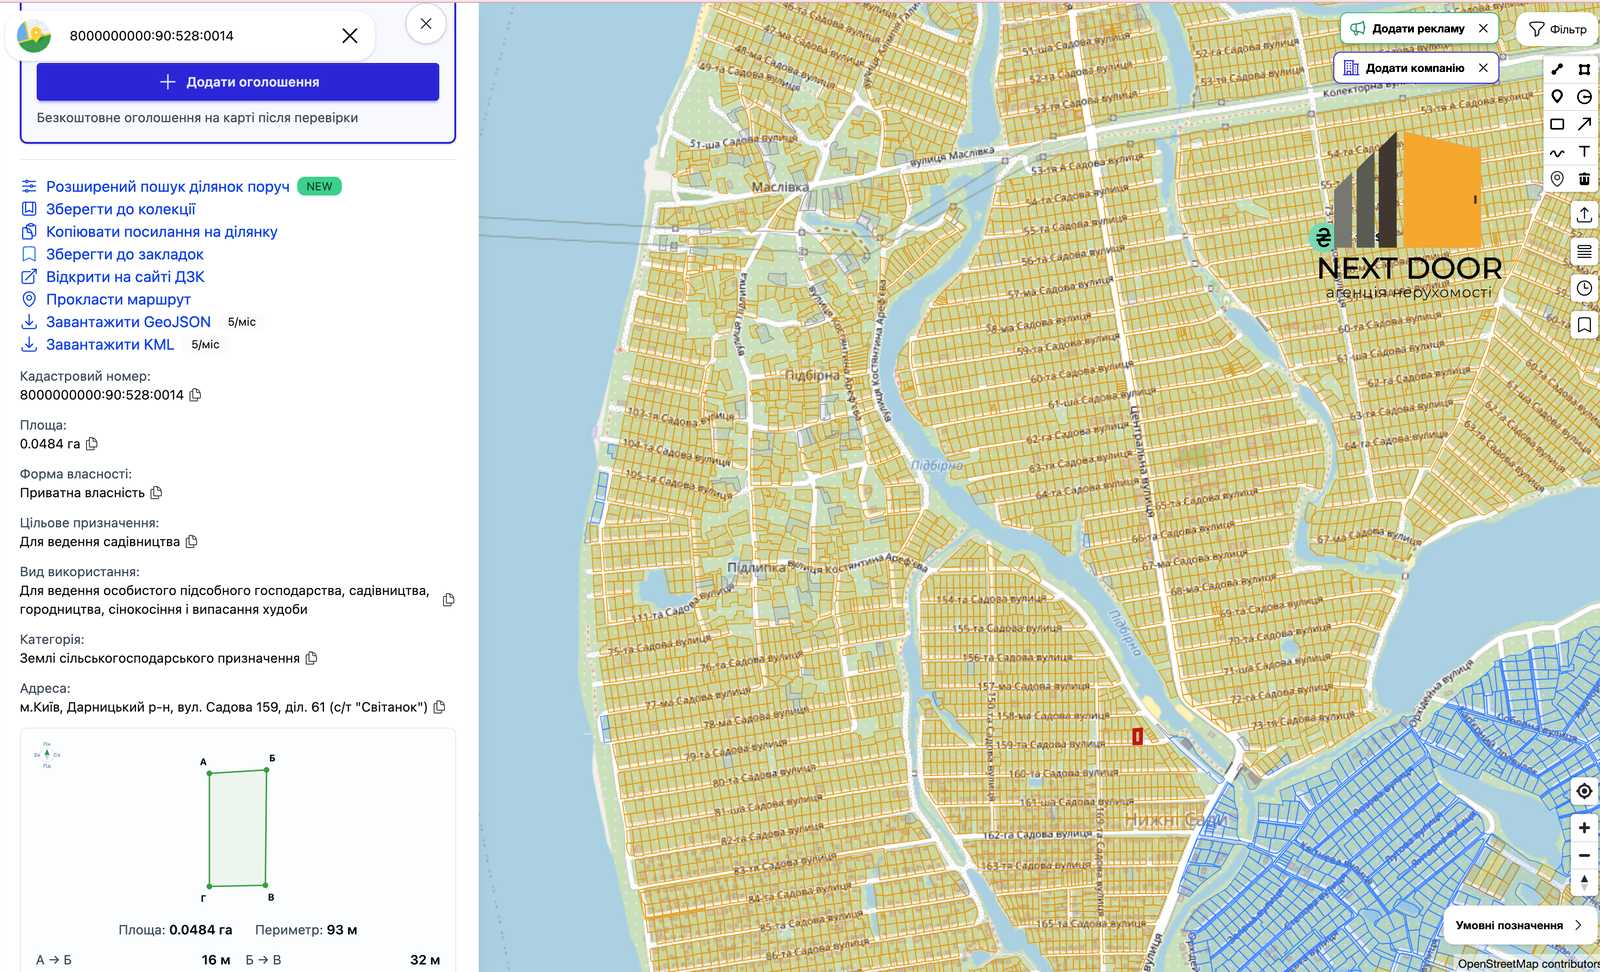Open the history clock panel
The image size is (1600, 972).
click(x=1584, y=288)
